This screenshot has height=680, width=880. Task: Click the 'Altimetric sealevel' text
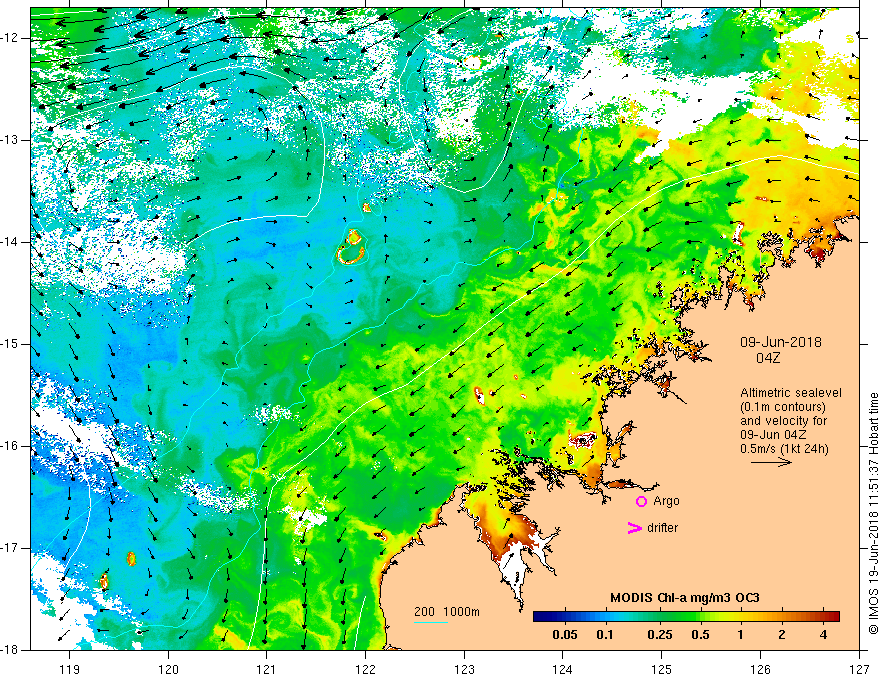point(791,393)
